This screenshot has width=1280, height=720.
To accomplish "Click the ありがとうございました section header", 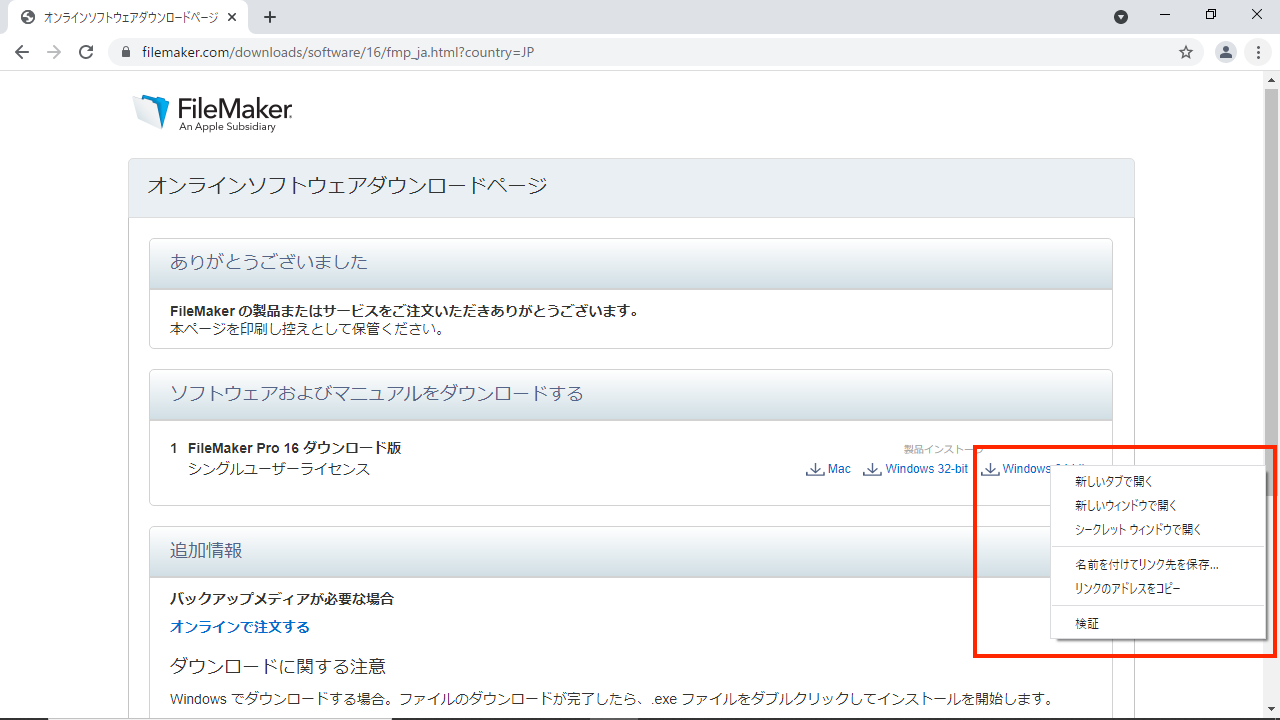I will (631, 263).
